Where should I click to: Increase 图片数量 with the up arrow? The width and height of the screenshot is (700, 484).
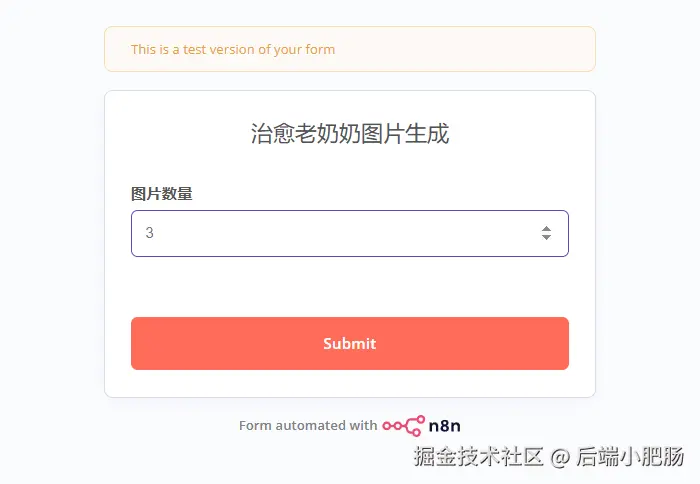(546, 228)
